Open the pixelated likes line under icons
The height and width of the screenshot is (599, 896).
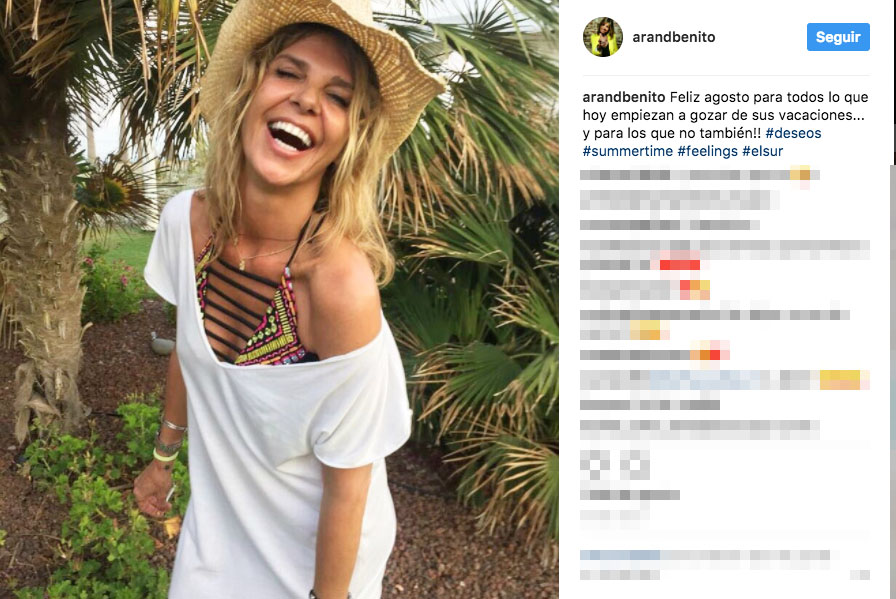630,495
